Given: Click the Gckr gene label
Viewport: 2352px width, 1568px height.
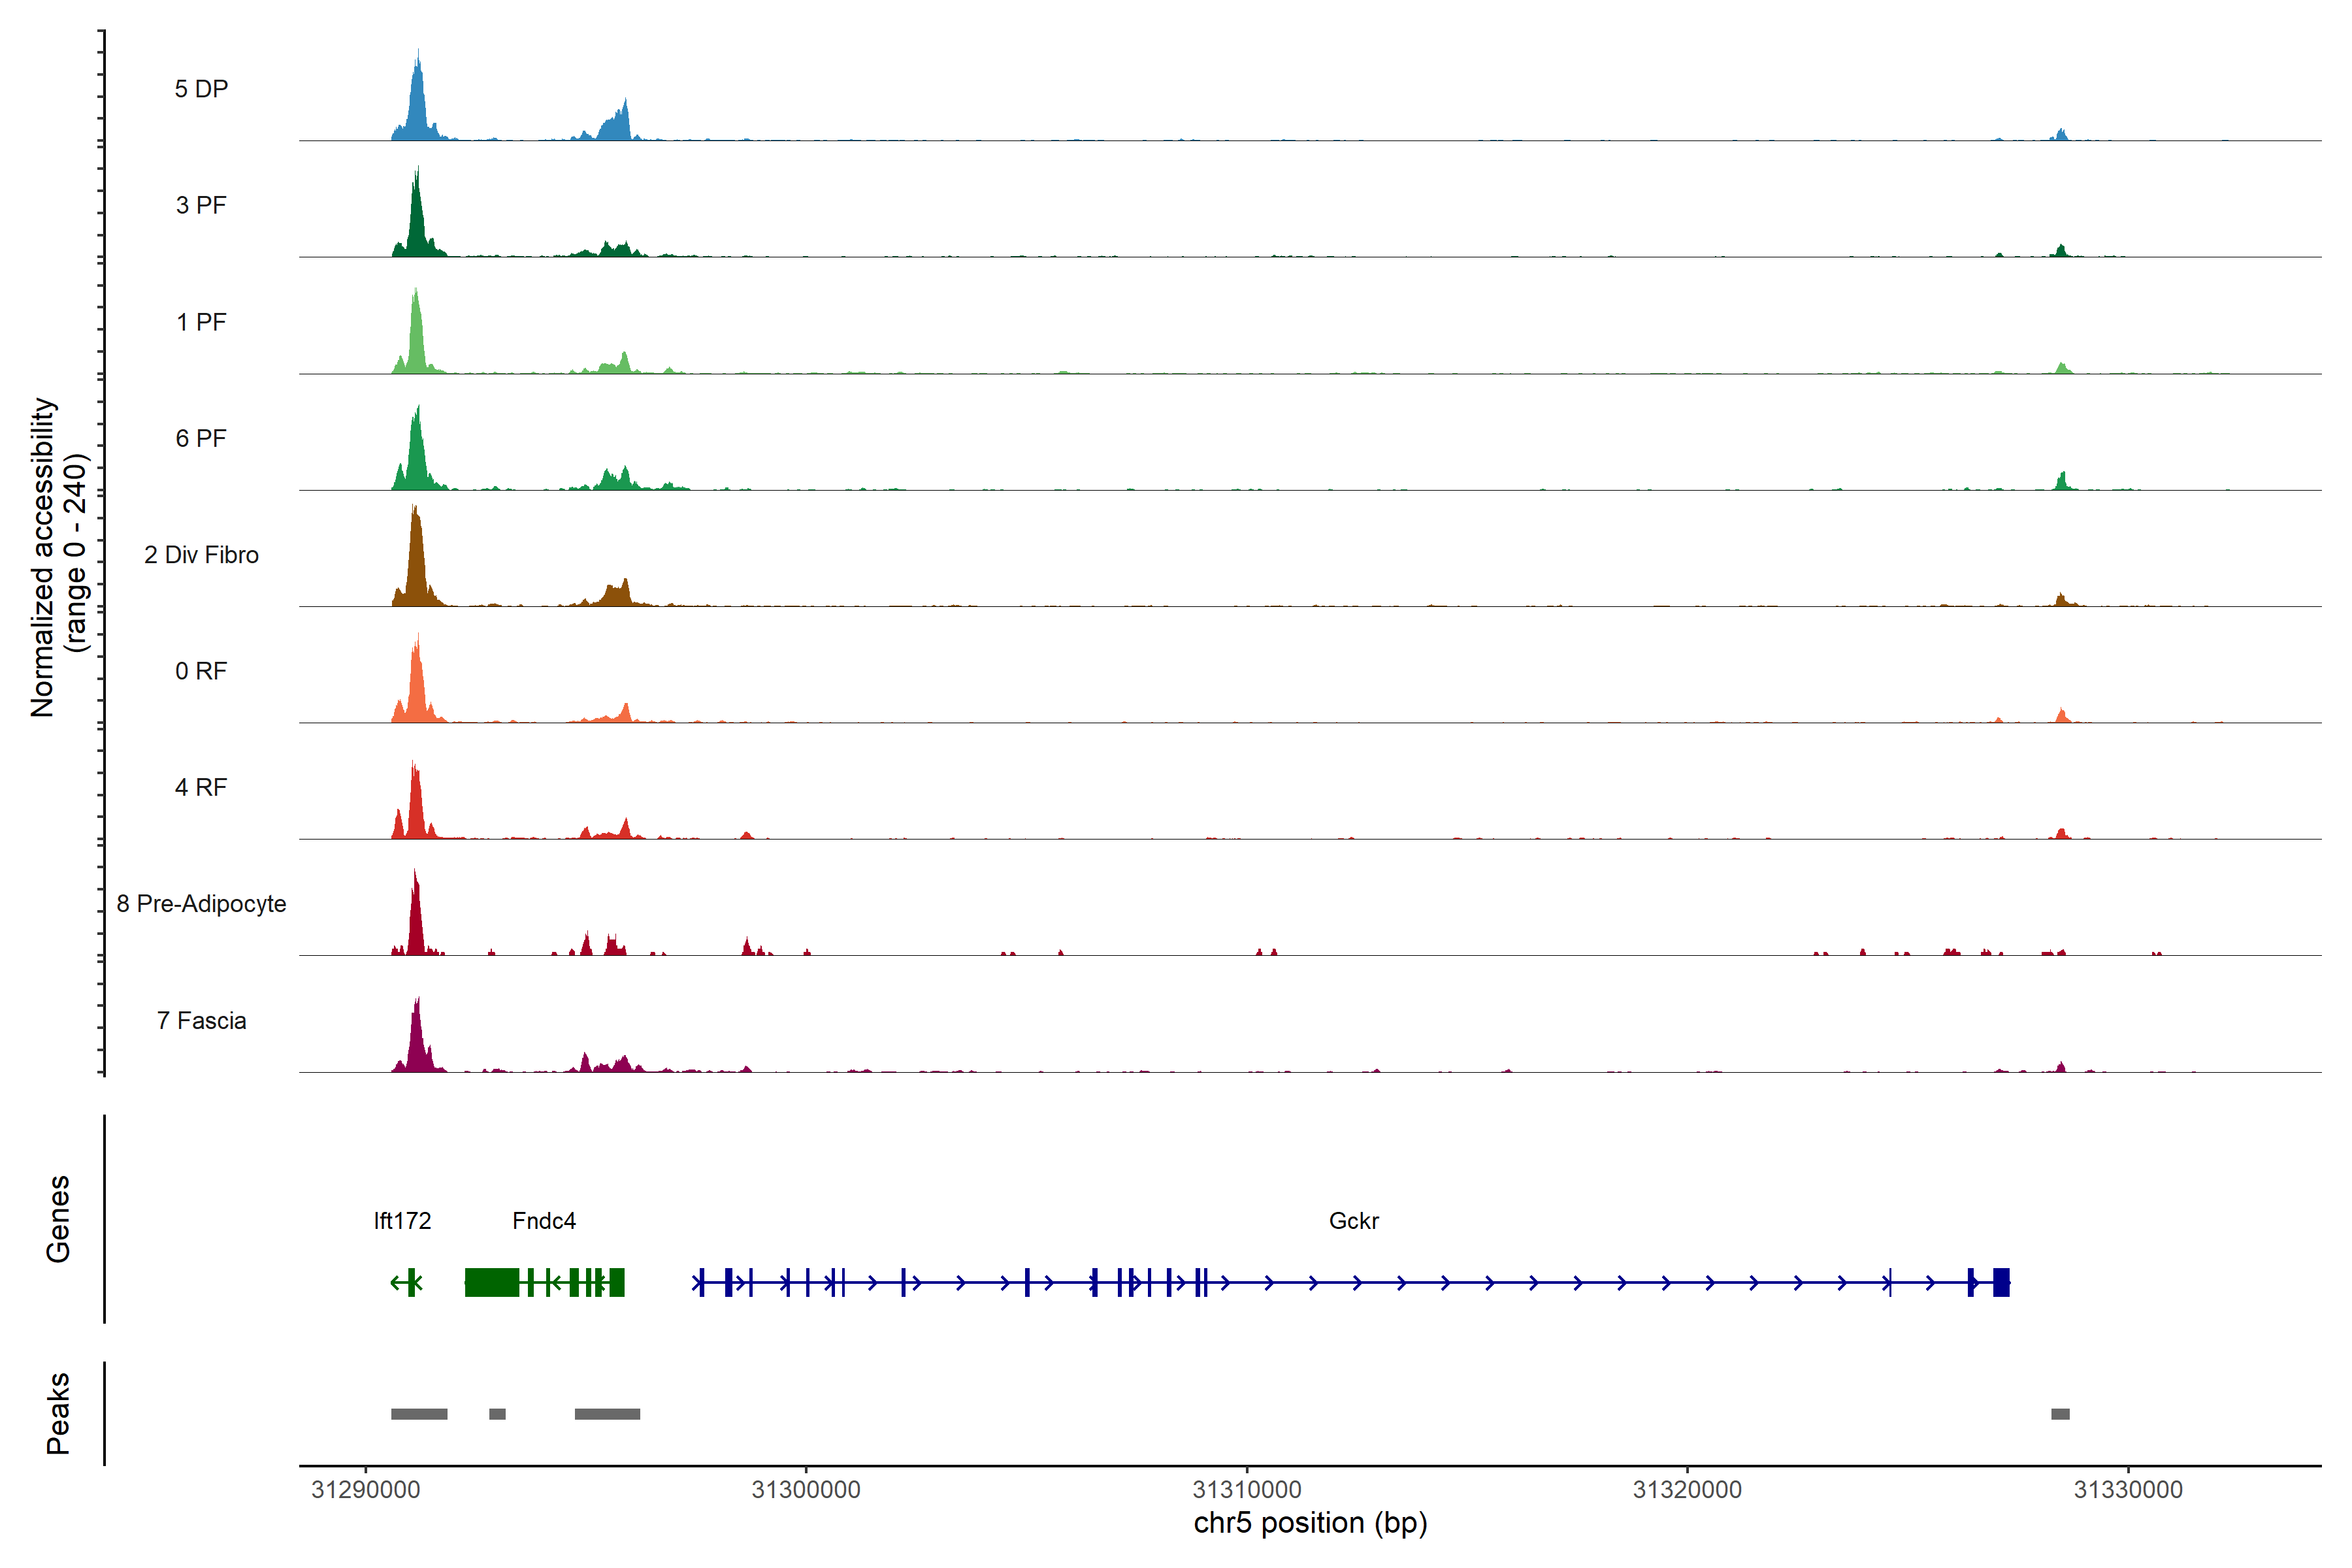Looking at the screenshot, I should tap(1354, 1221).
